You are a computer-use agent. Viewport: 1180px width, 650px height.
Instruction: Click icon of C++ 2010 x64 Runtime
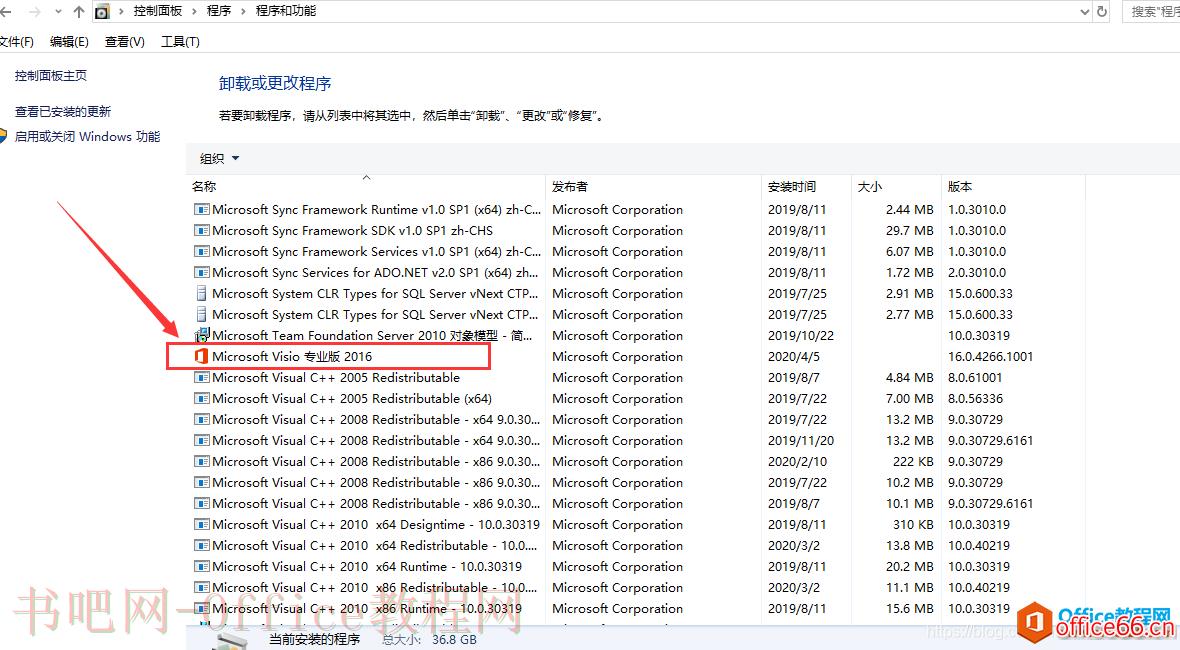tap(201, 566)
